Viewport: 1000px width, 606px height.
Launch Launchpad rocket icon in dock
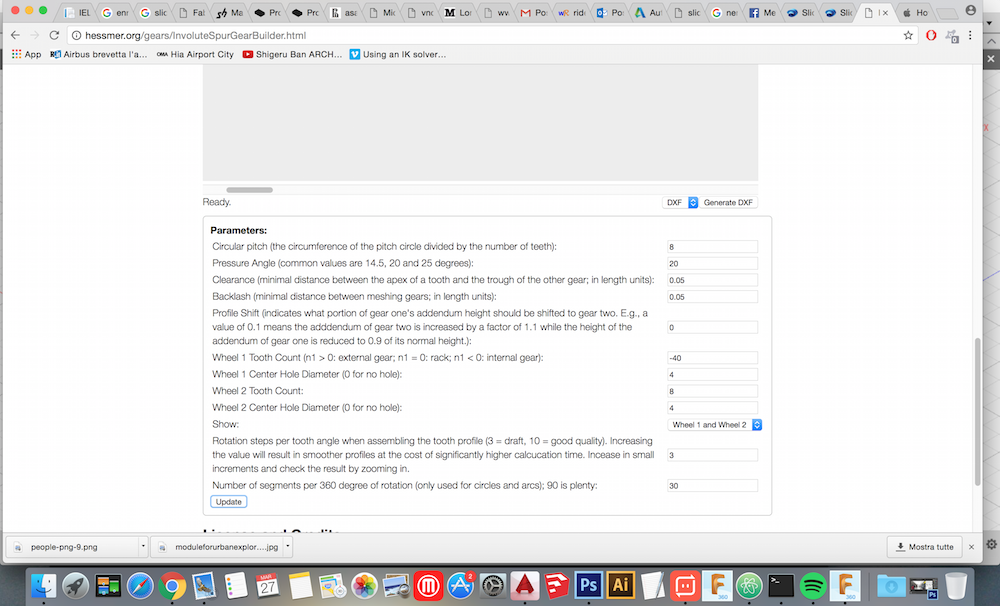(x=75, y=586)
